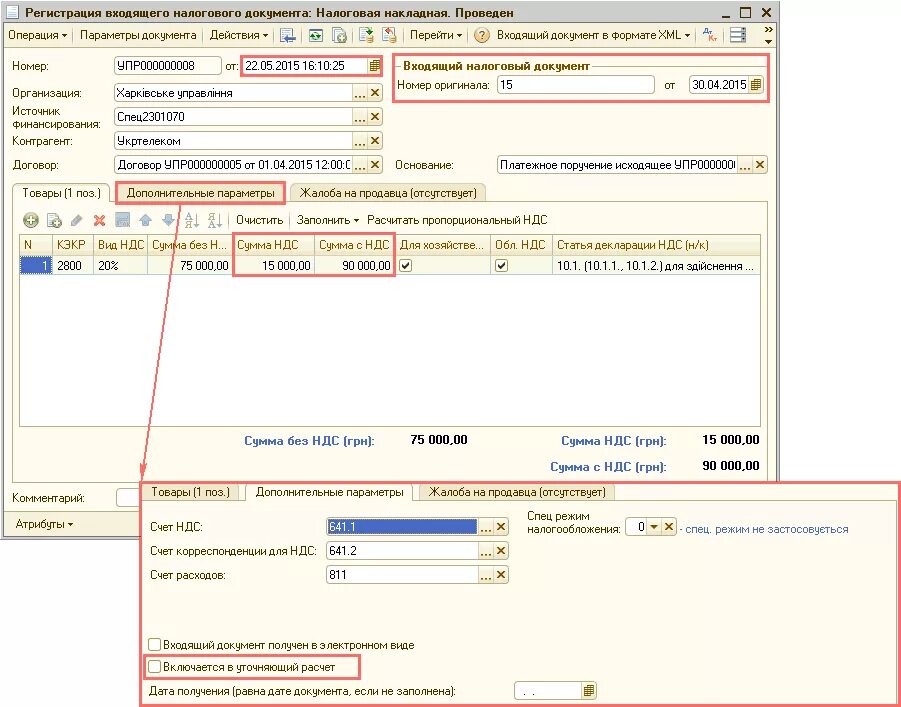This screenshot has width=901, height=707.
Task: Click the Счет корреспонденции field 641.2
Action: tap(402, 551)
